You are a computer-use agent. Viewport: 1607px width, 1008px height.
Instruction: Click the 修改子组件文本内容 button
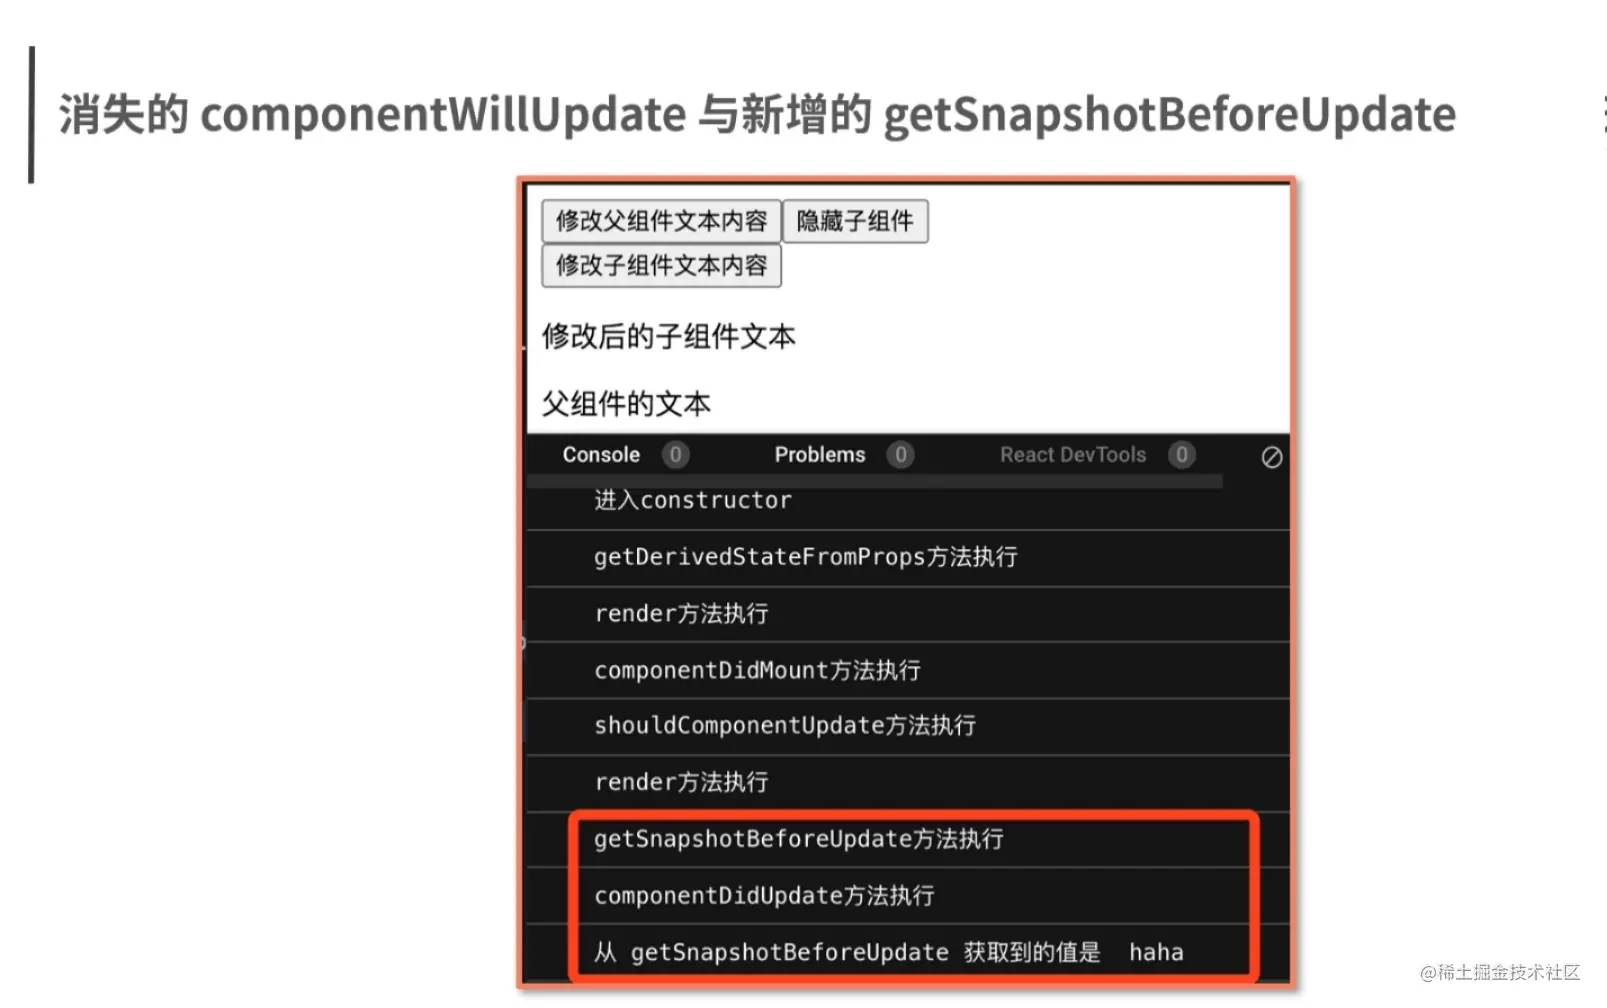point(661,265)
